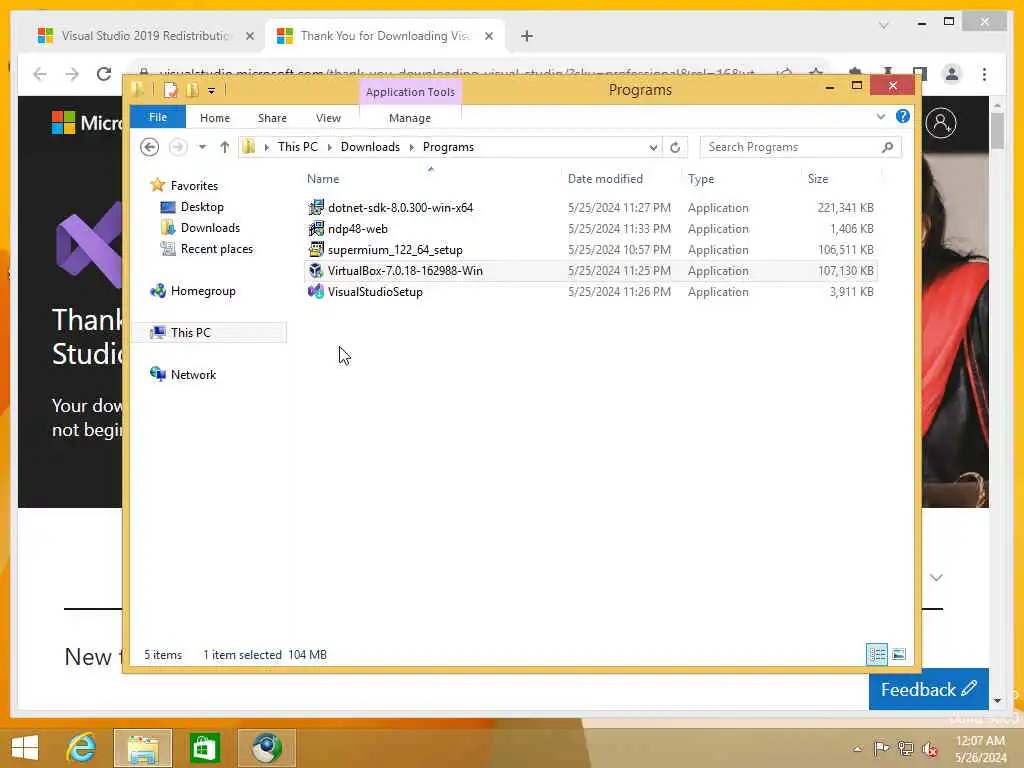Go up one folder level
Viewport: 1024px width, 768px height.
coord(225,147)
